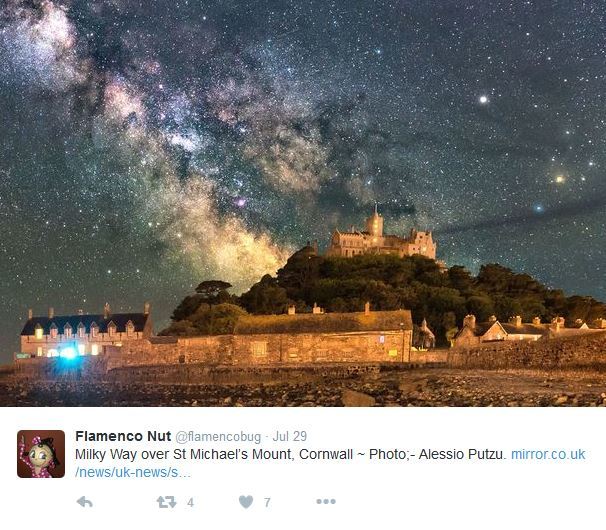Retweet the Flamenco Nut tweet

pos(166,502)
